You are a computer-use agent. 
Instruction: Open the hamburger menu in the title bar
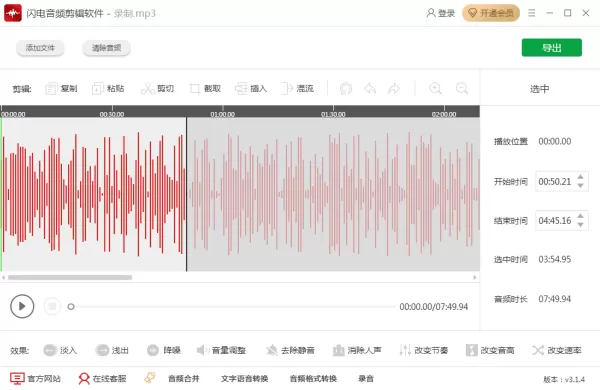(532, 13)
